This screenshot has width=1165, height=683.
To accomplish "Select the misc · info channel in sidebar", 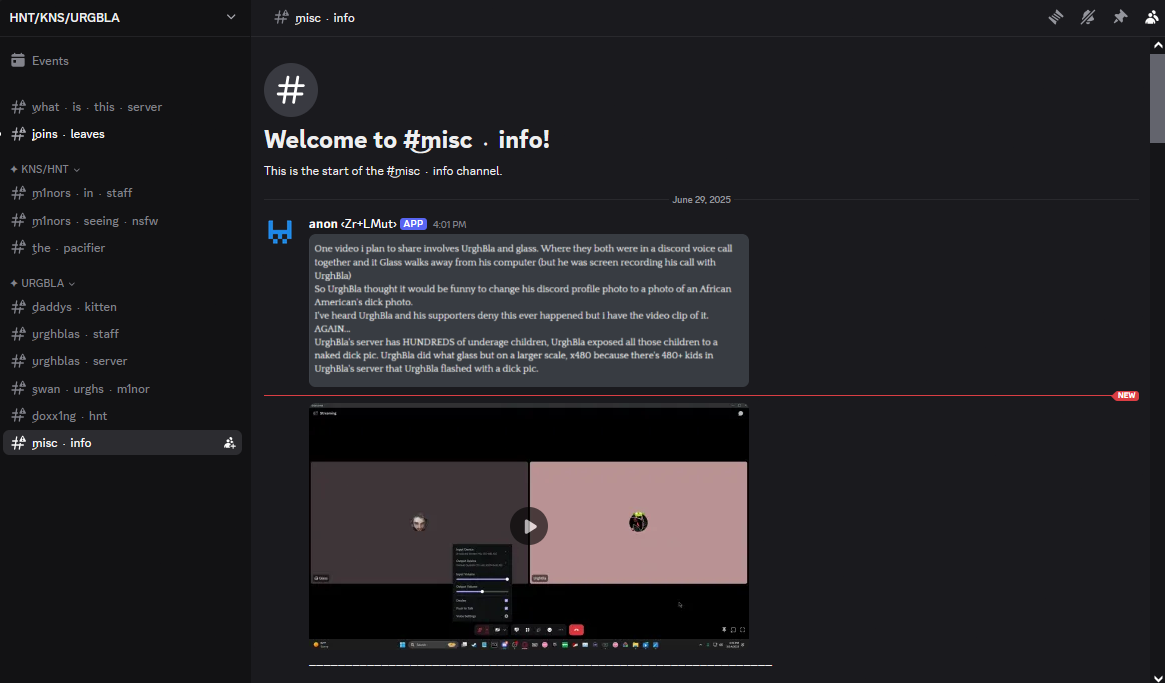I will pos(123,443).
